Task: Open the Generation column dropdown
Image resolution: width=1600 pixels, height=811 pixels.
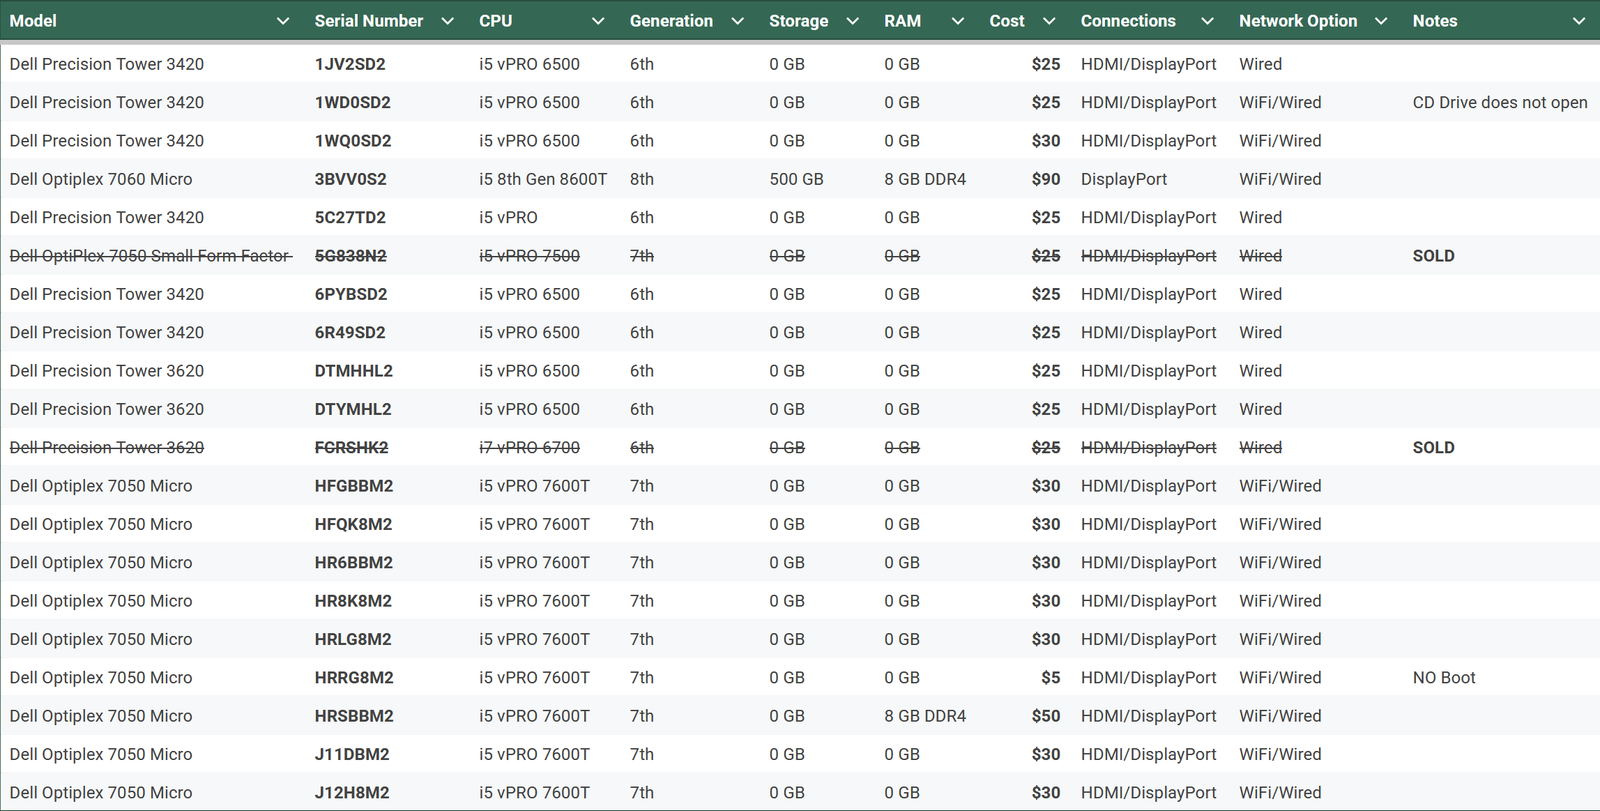Action: 738,21
